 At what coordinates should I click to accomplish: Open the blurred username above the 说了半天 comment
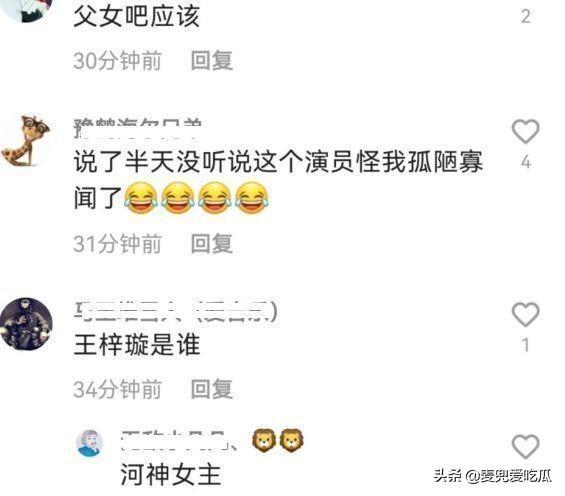(138, 129)
